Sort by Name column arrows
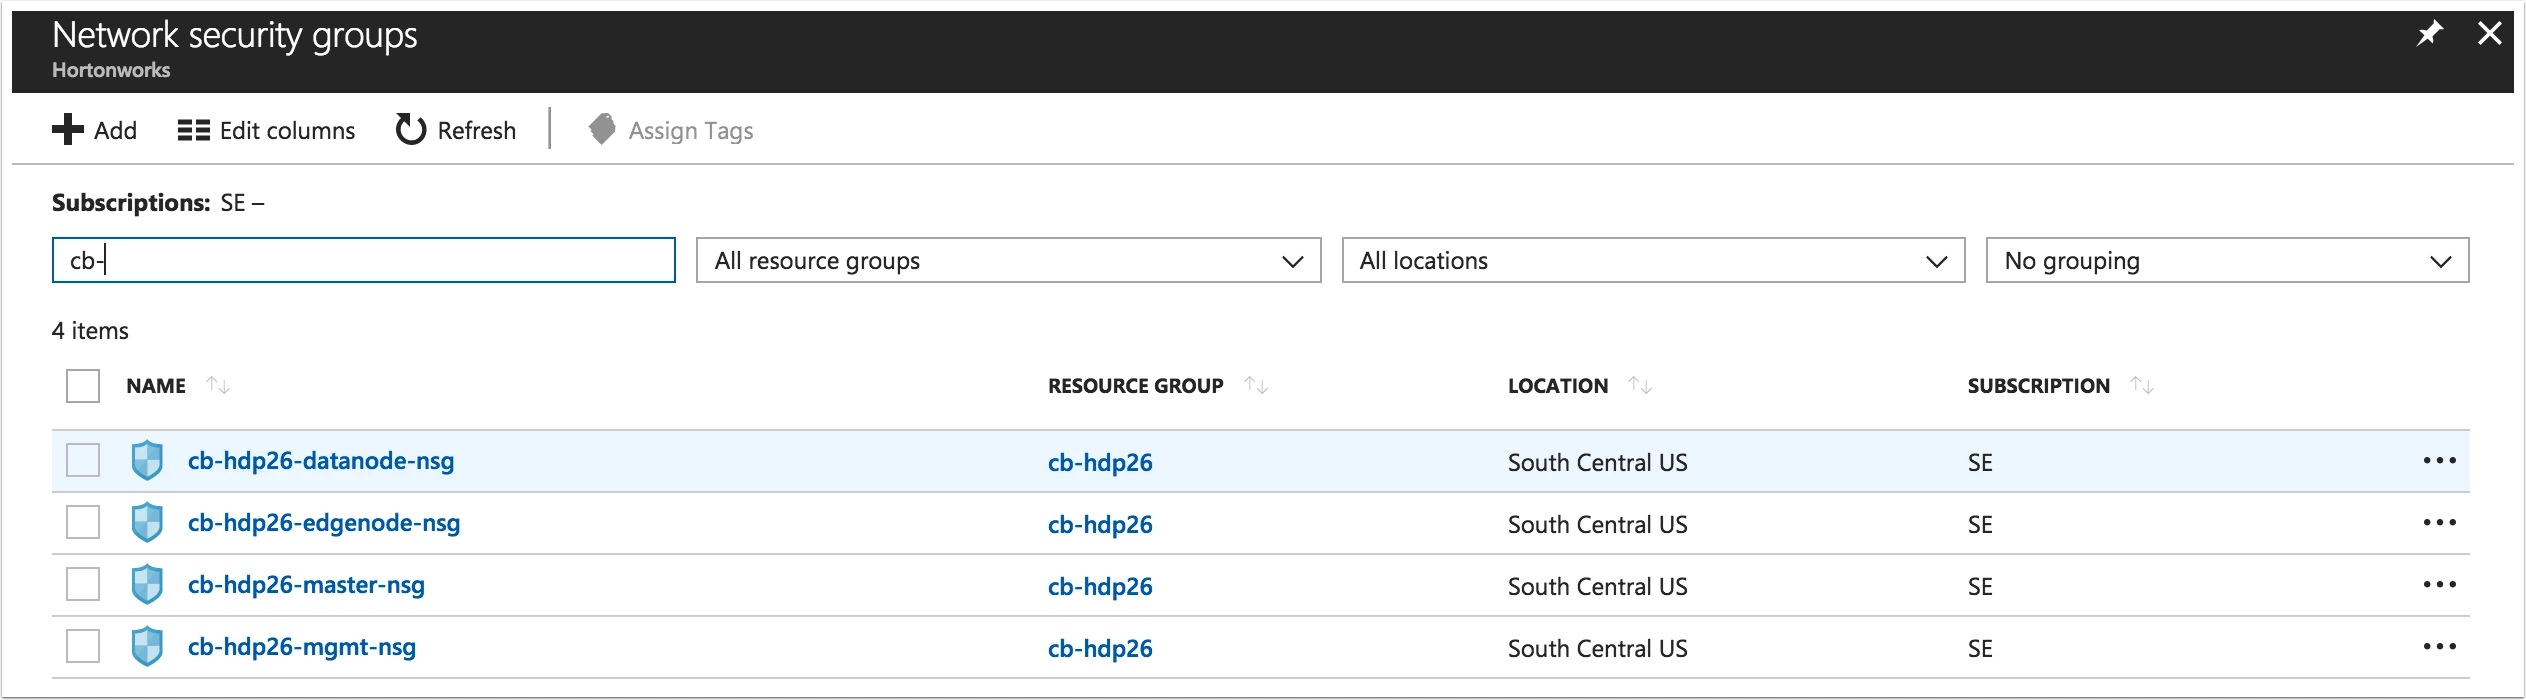 [218, 385]
